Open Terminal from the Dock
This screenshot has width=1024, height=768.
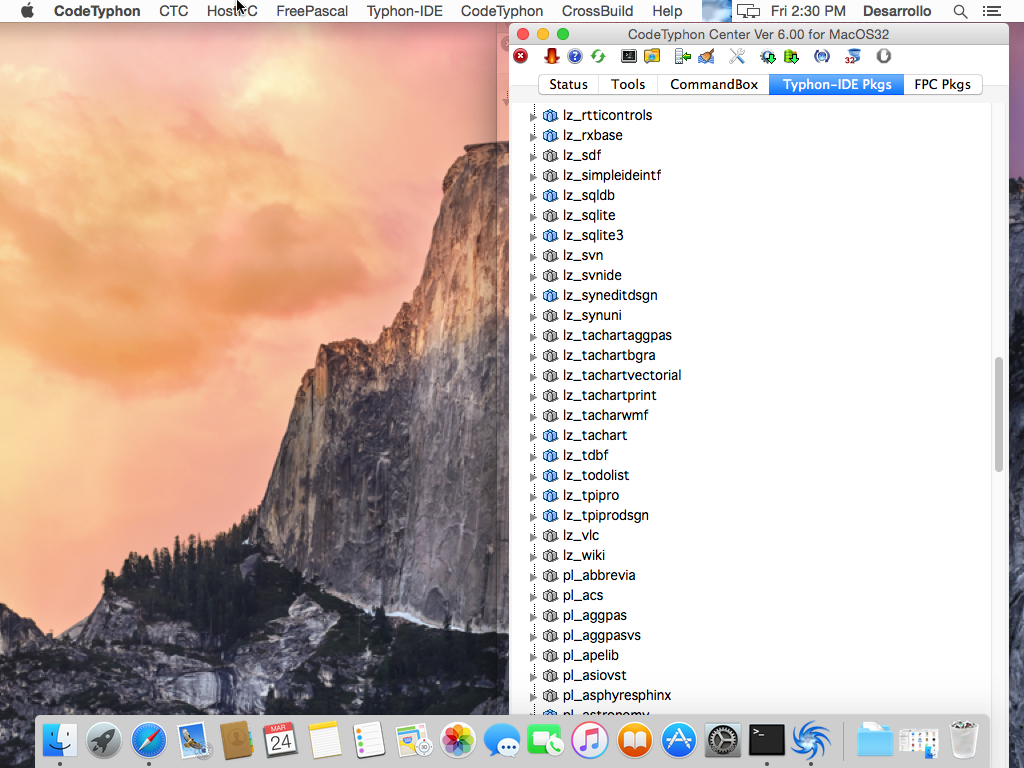coord(766,740)
